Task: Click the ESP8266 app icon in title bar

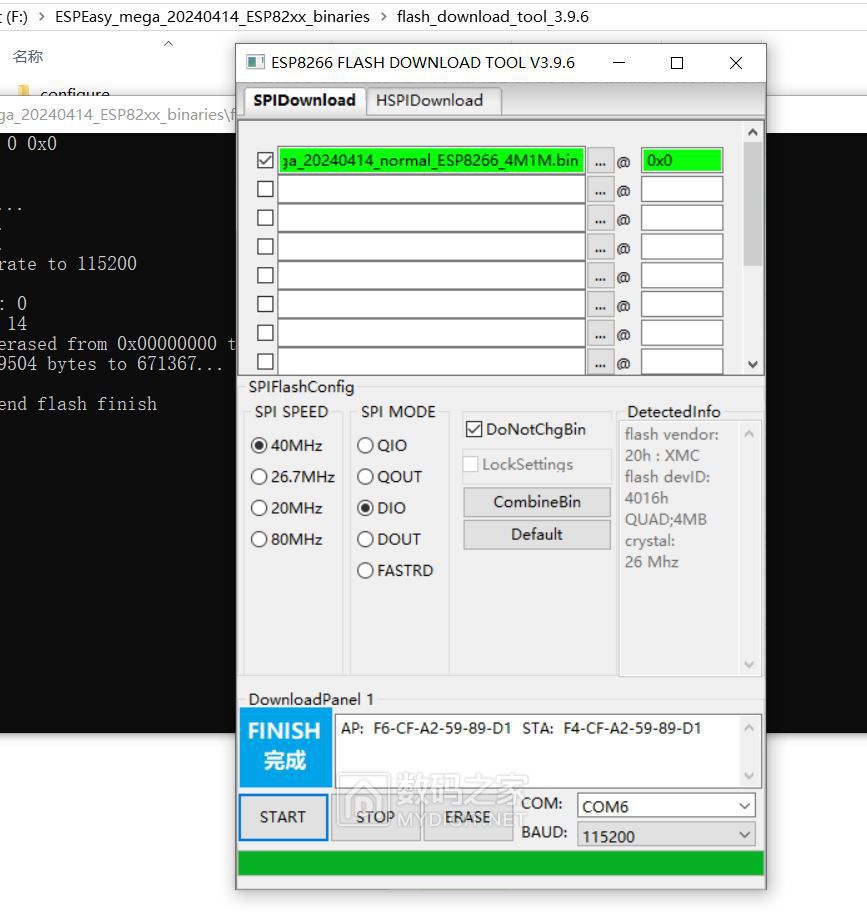Action: (x=255, y=62)
